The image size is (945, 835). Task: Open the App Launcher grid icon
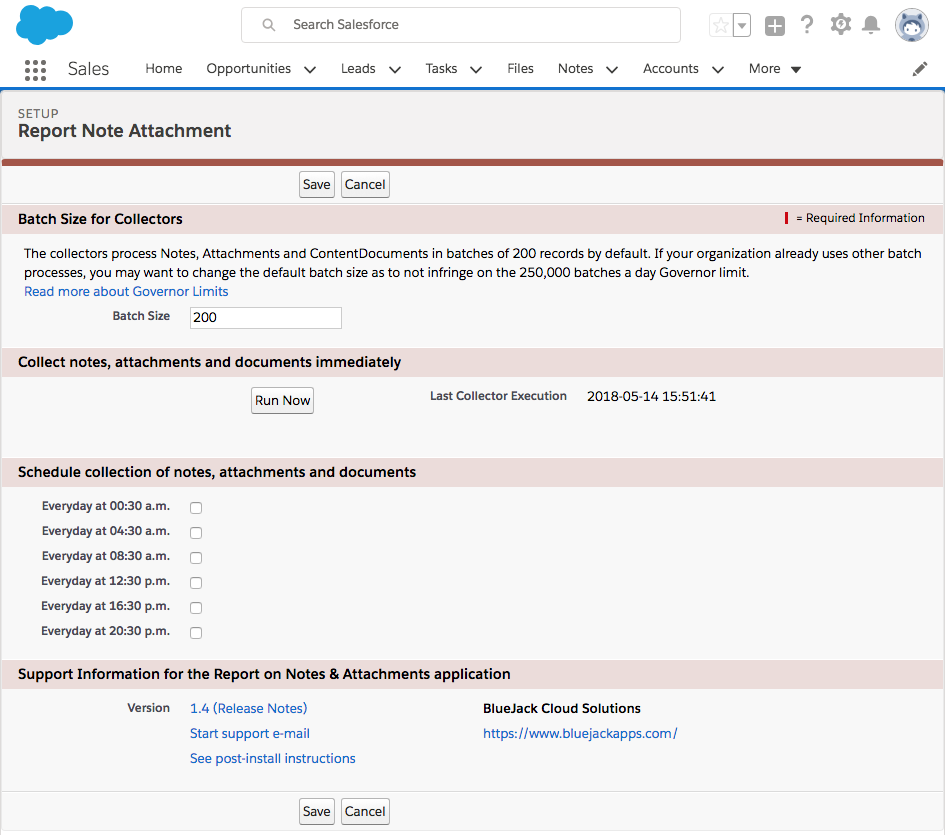36,70
